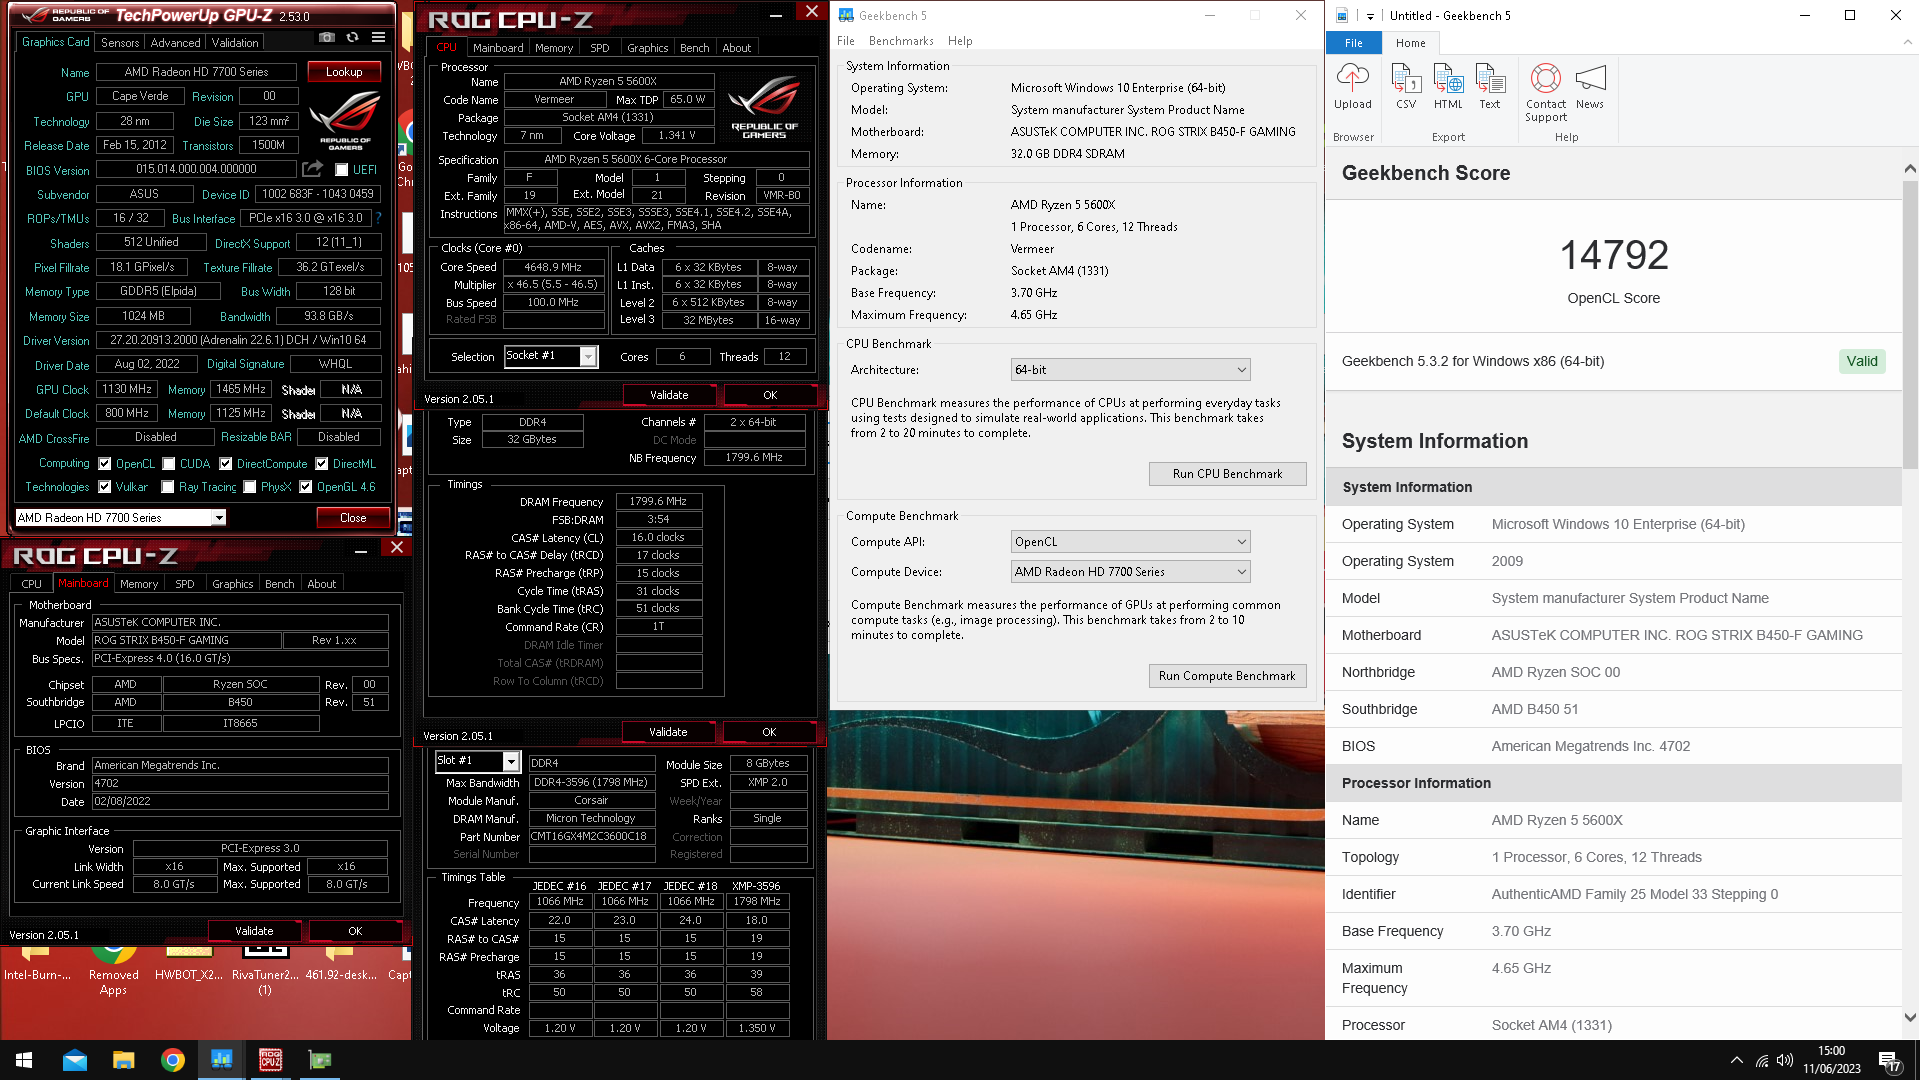The image size is (1920, 1080).
Task: Click Run Compute Benchmark
Action: click(1227, 676)
